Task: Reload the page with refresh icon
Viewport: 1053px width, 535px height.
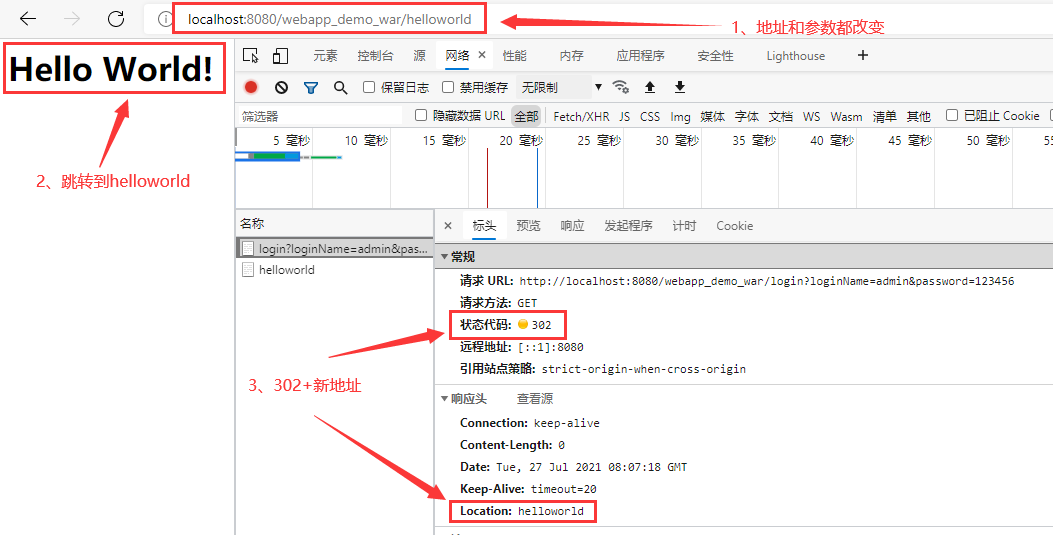Action: point(116,19)
